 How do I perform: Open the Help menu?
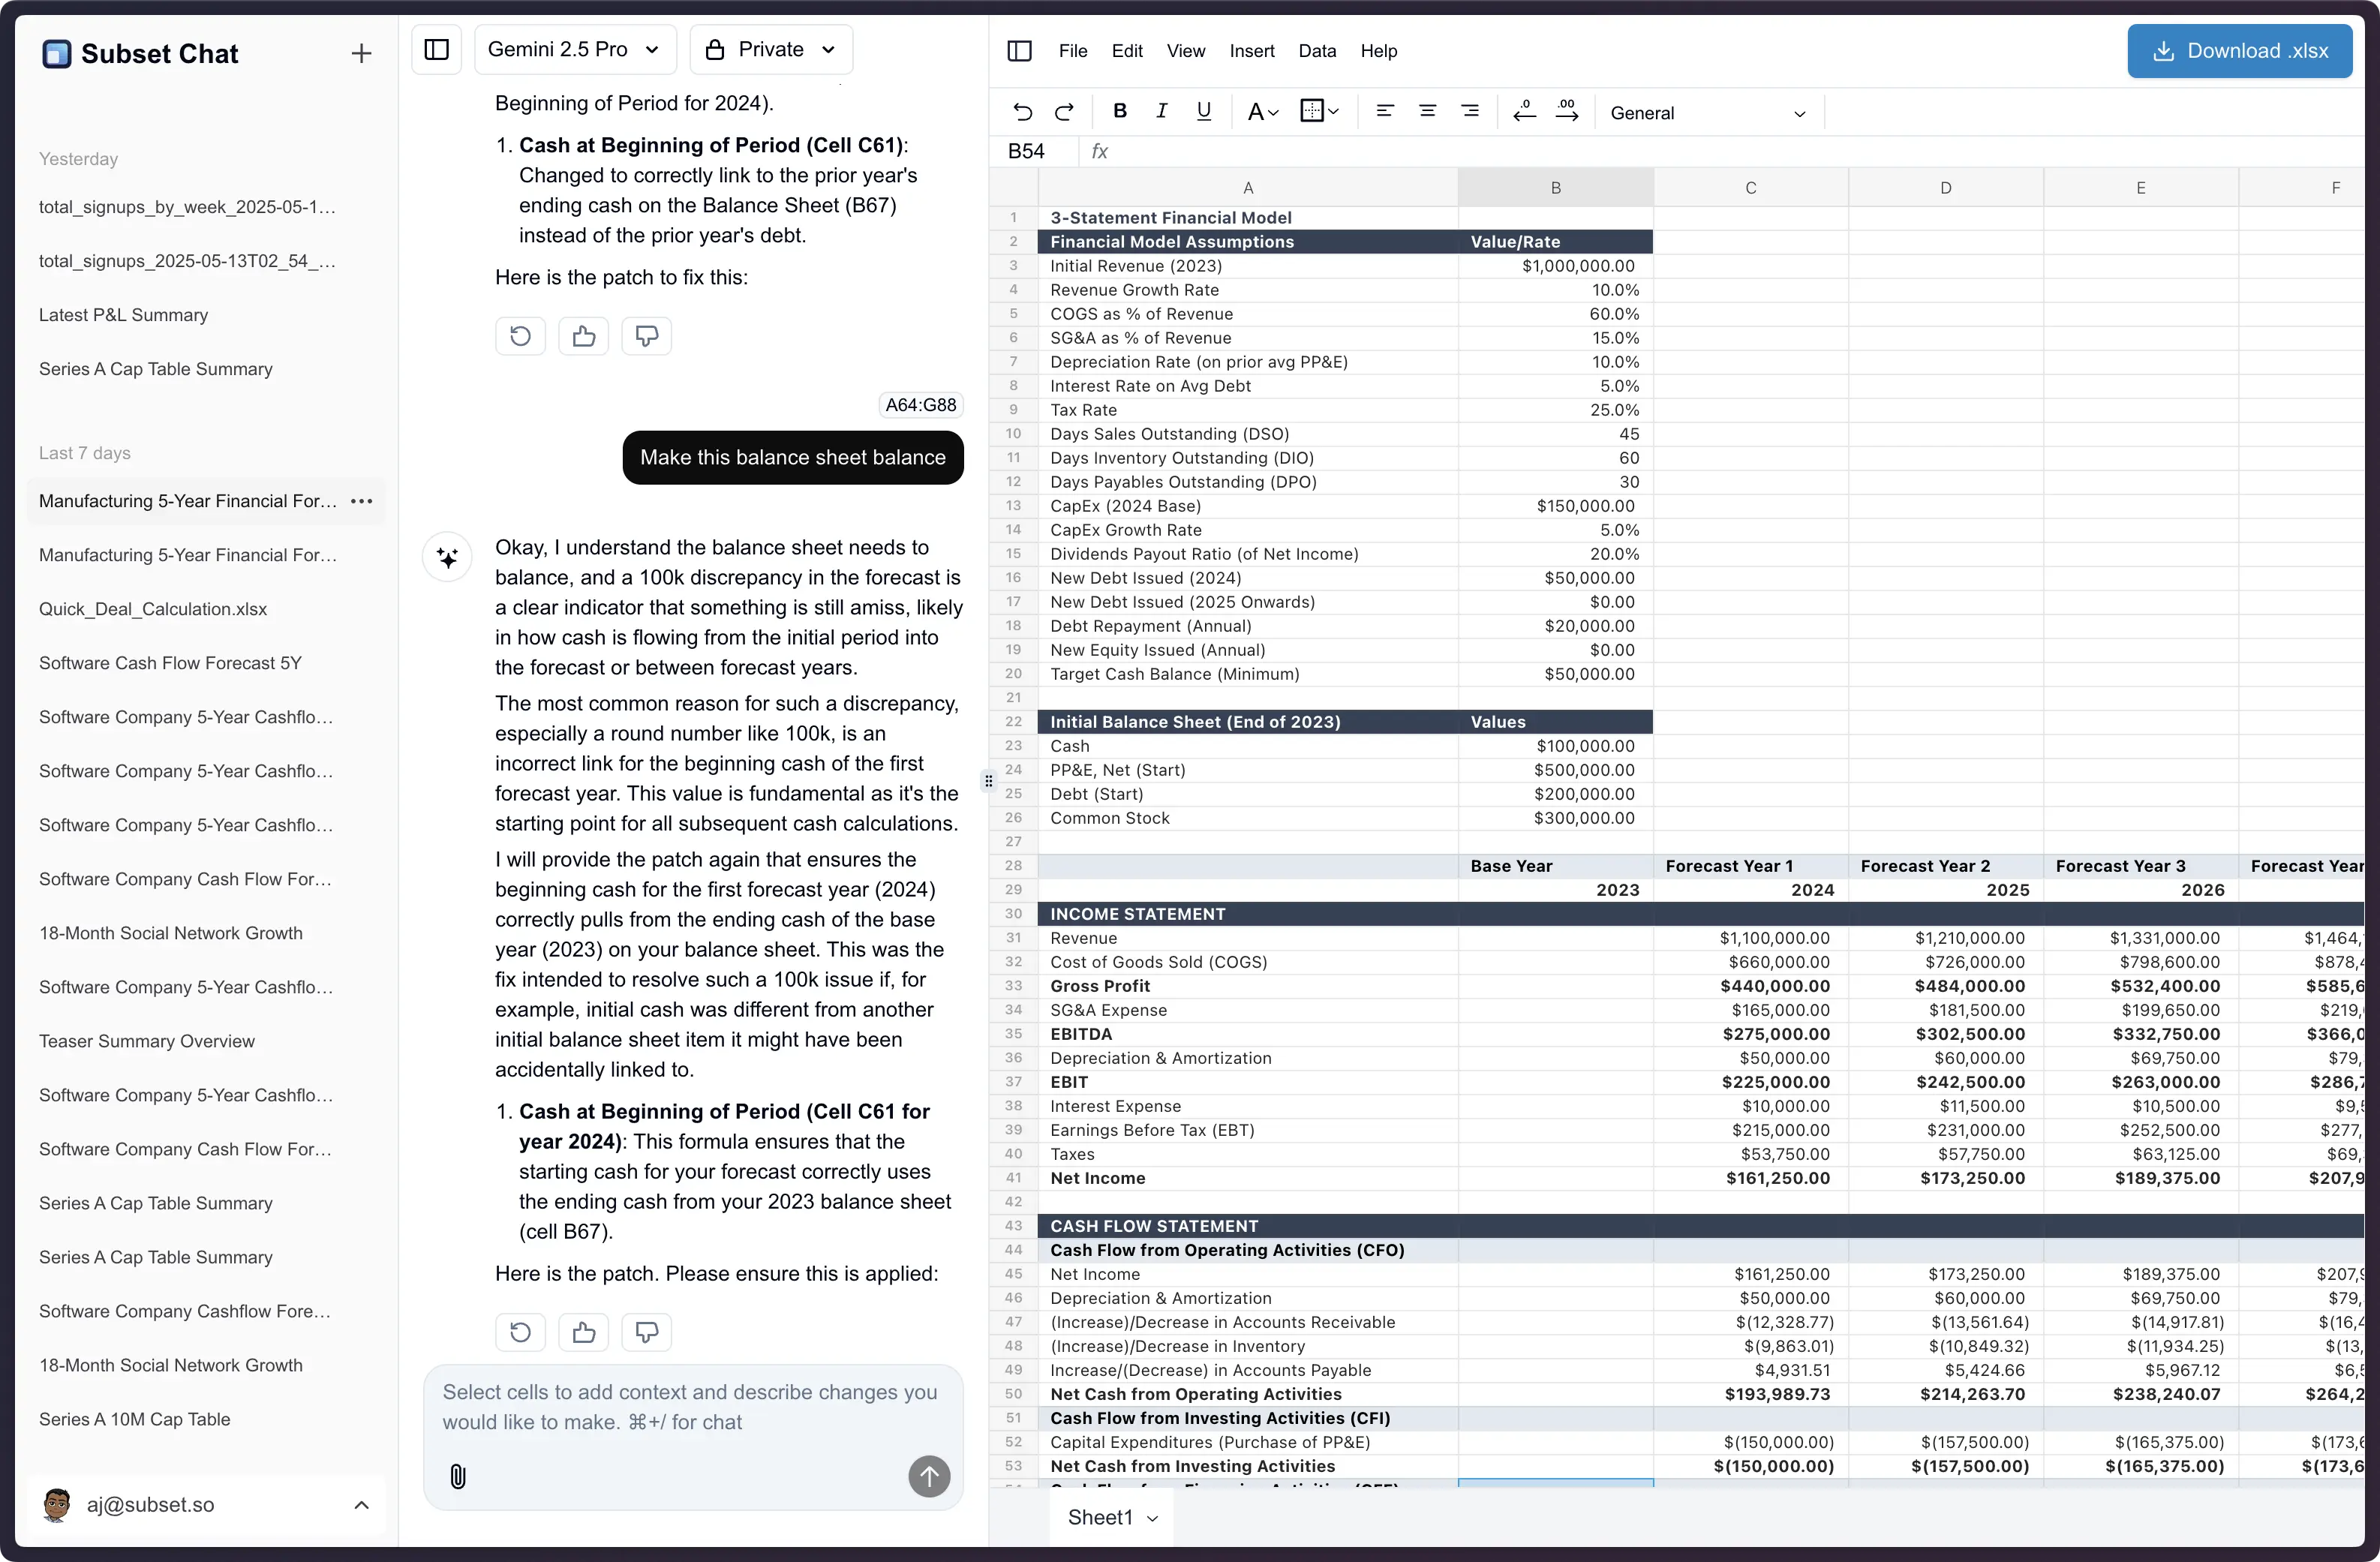tap(1378, 51)
